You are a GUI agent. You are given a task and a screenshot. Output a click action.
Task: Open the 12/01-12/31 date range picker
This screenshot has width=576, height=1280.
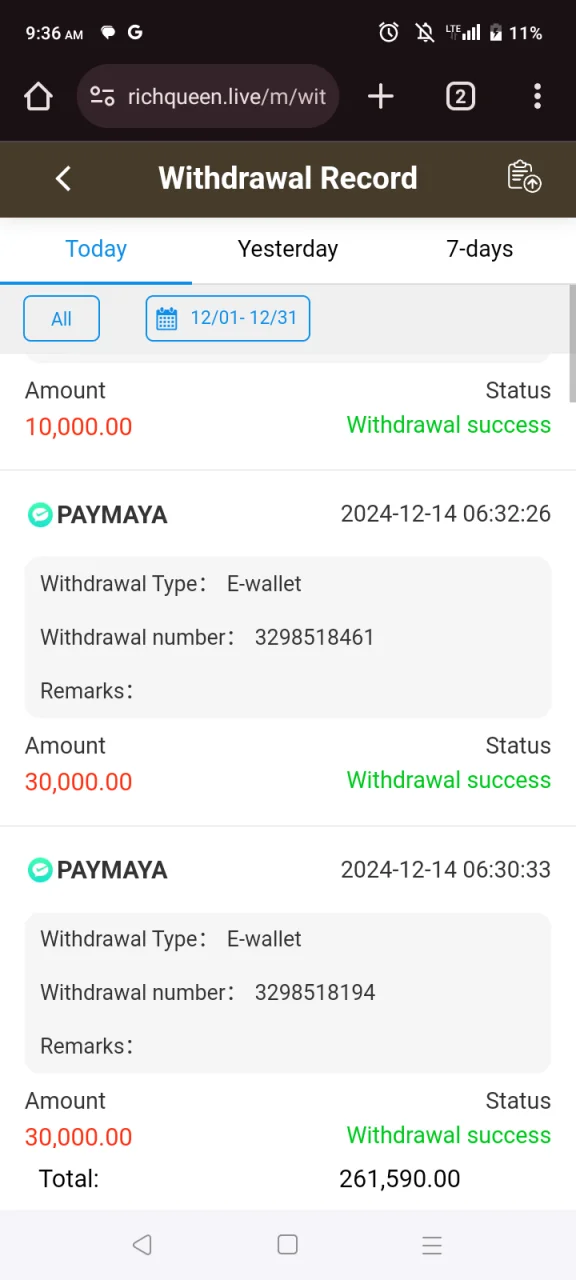coord(228,319)
